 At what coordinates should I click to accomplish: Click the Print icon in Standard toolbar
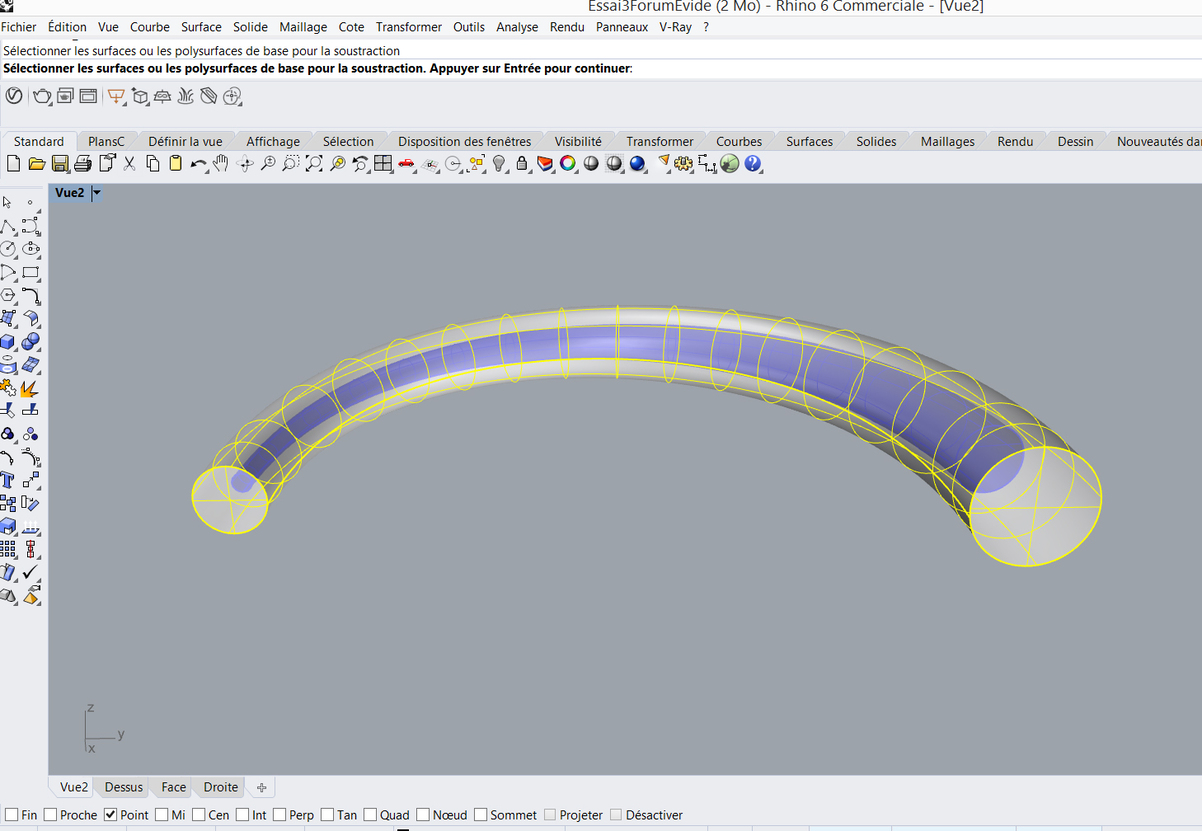(83, 164)
